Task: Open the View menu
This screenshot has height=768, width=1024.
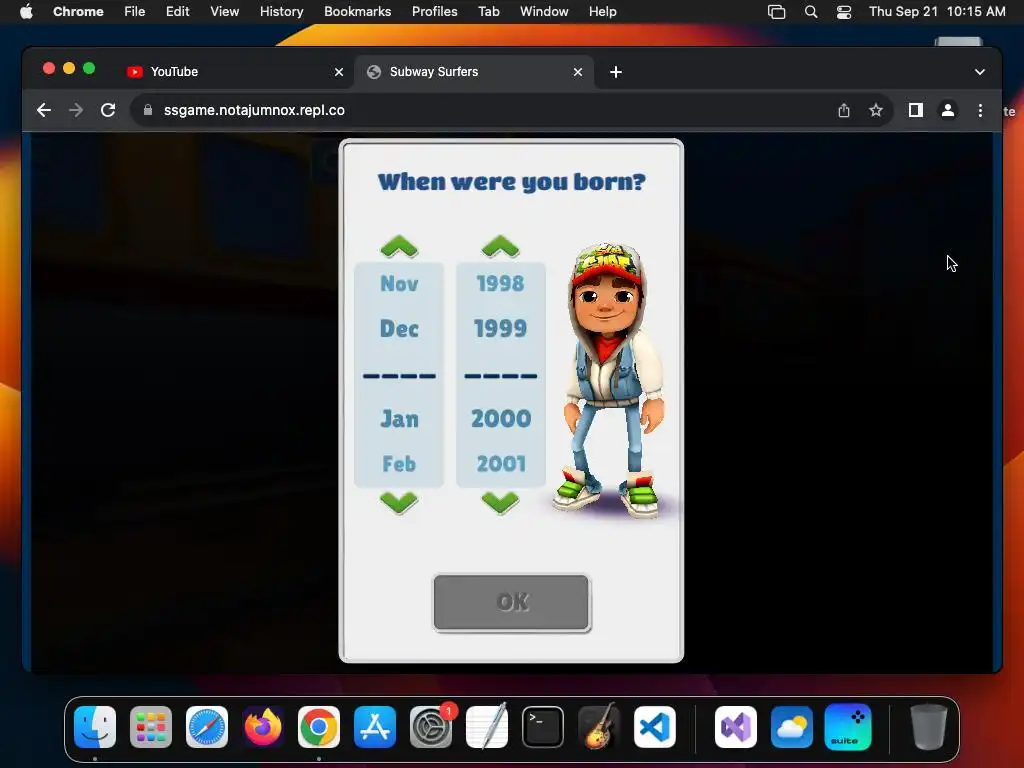Action: point(225,12)
